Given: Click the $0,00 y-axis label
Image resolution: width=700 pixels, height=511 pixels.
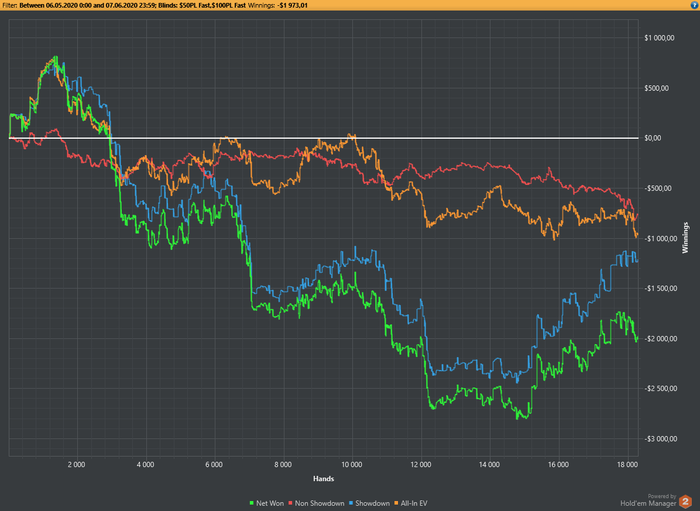Looking at the screenshot, I should point(653,138).
